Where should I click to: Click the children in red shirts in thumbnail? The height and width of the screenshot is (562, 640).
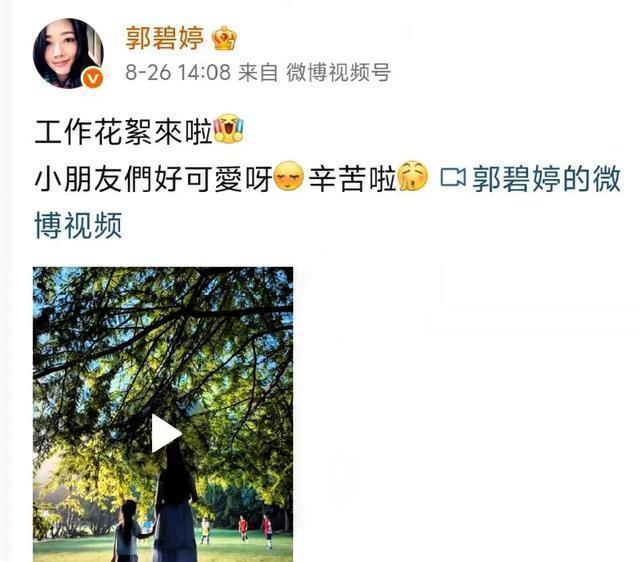click(255, 531)
